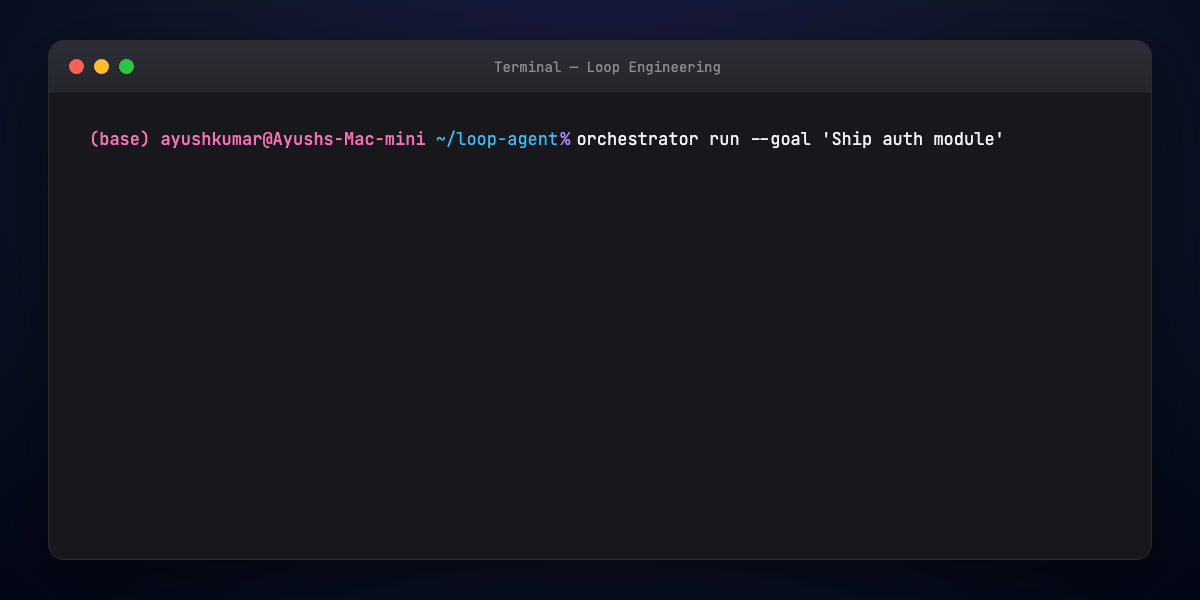Close the terminal with the red button
This screenshot has width=1200, height=600.
[76, 67]
